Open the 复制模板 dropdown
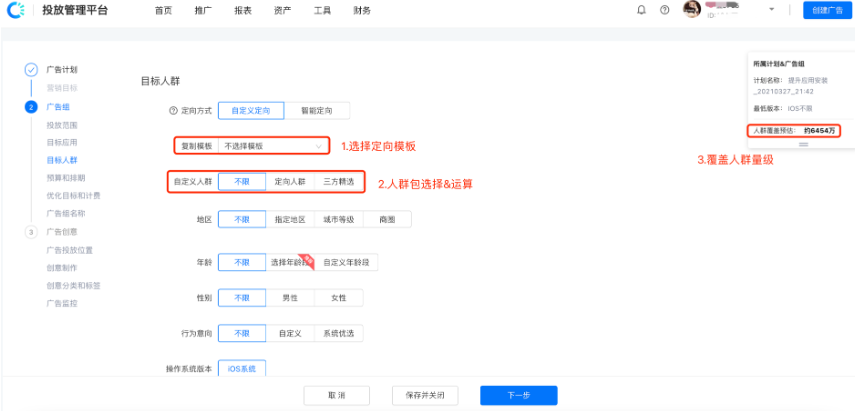This screenshot has width=855, height=411. tap(273, 146)
